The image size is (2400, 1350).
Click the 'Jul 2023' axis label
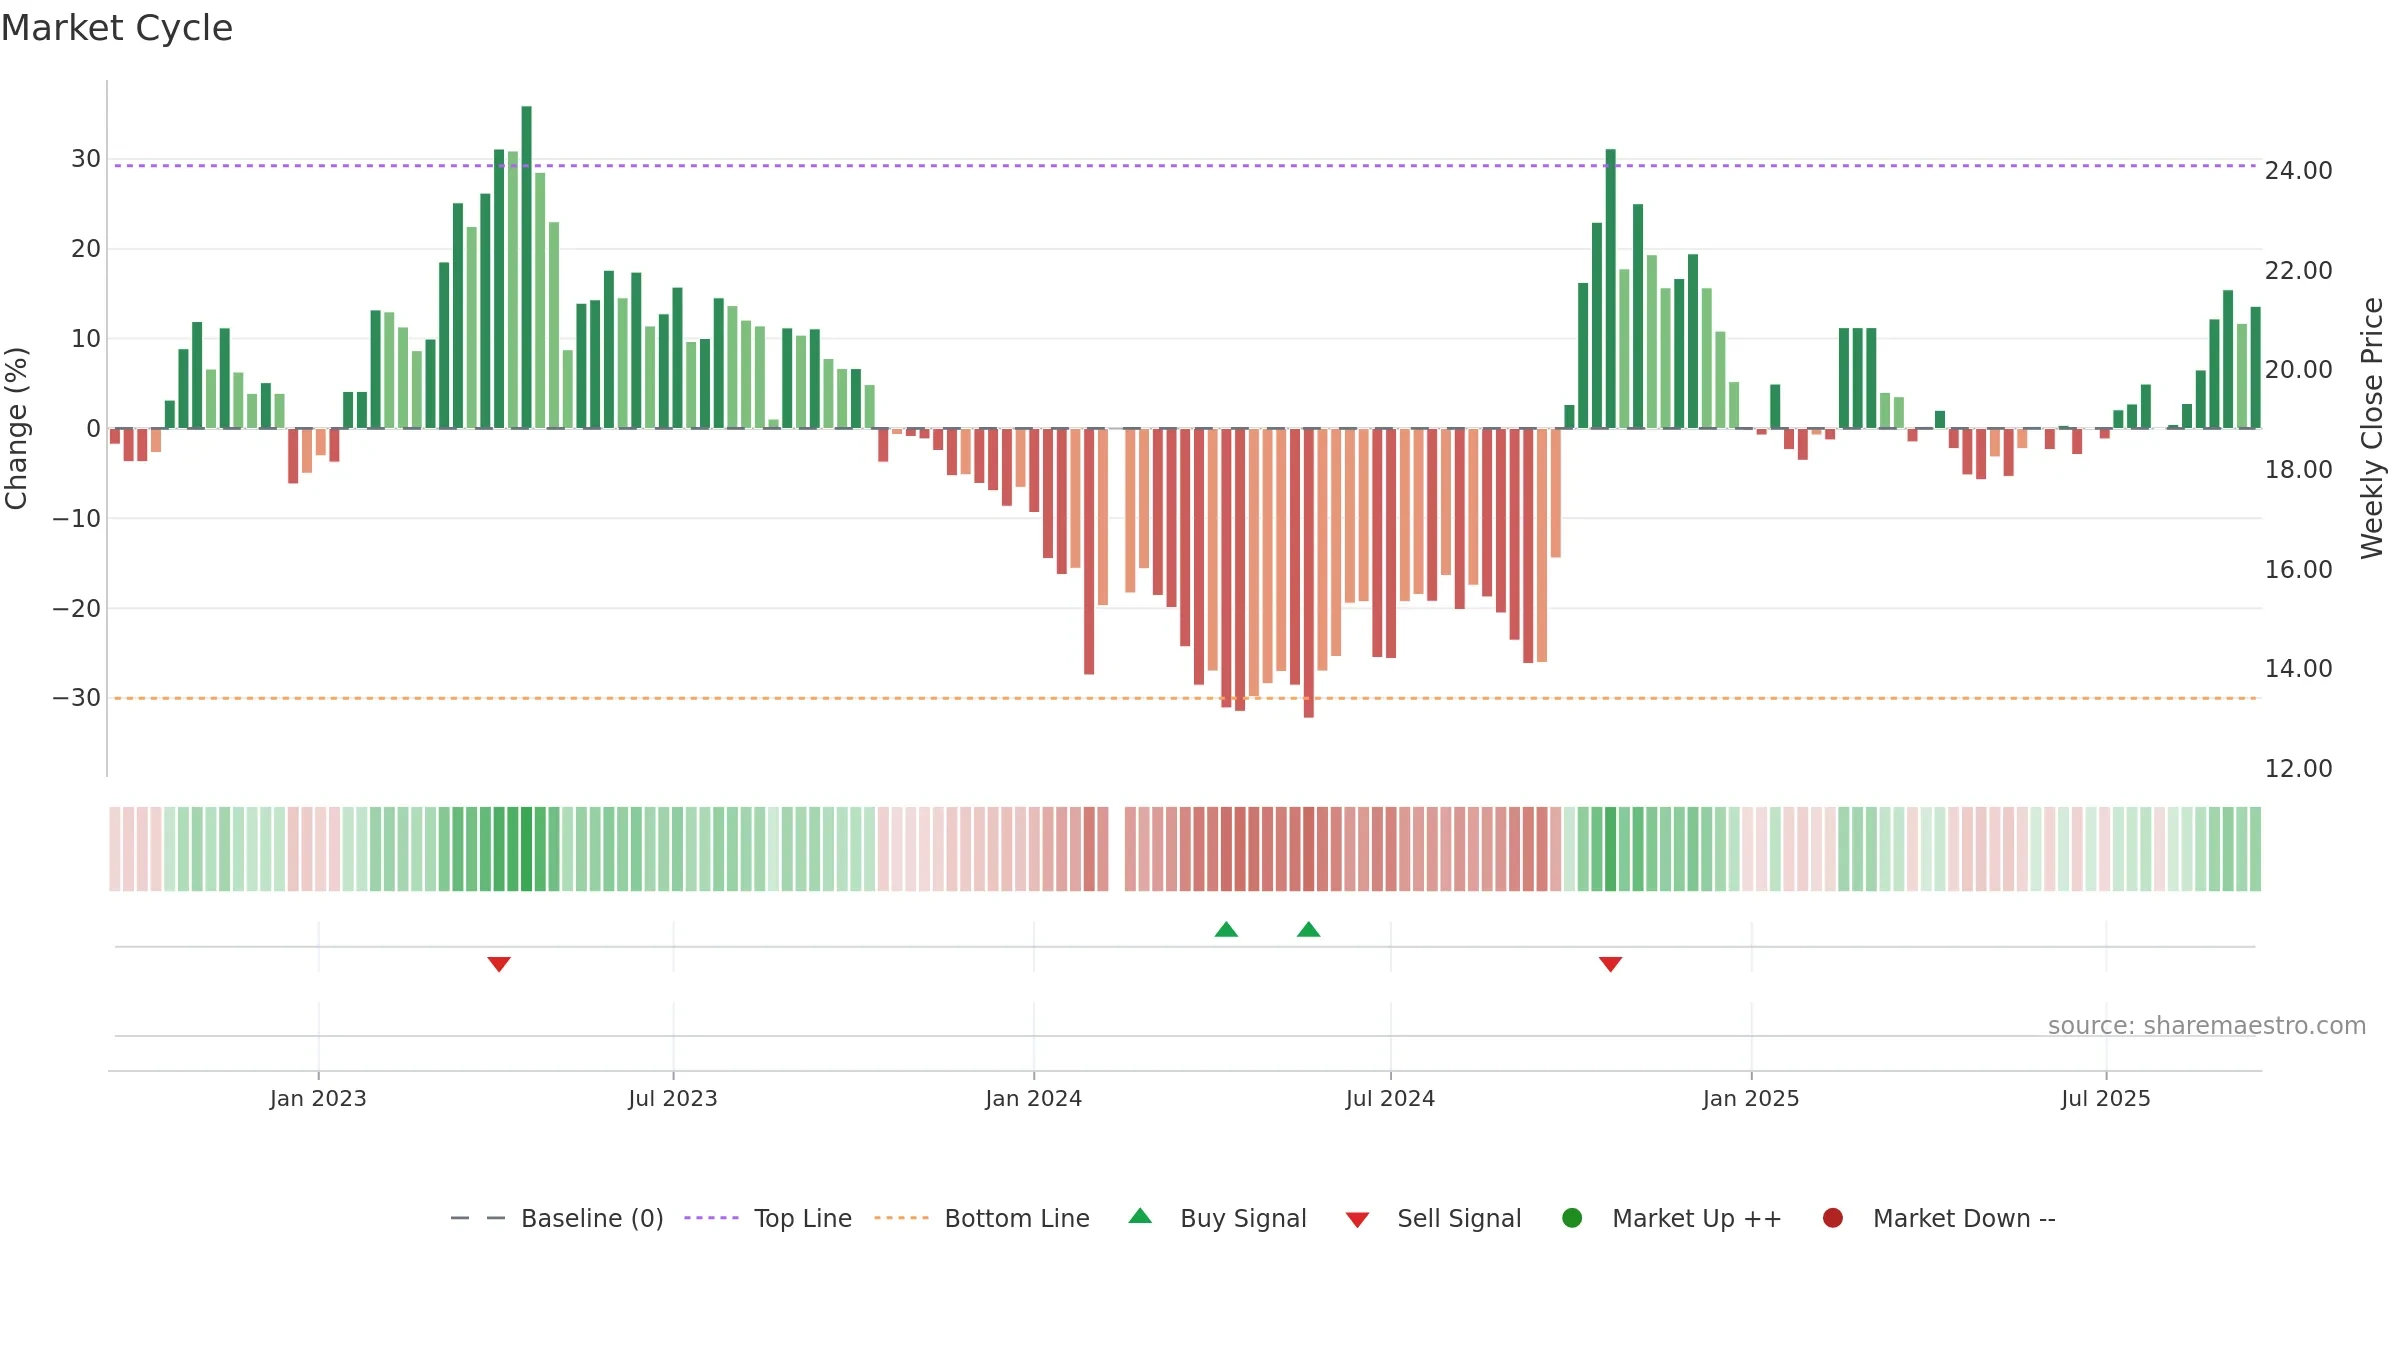673,1098
